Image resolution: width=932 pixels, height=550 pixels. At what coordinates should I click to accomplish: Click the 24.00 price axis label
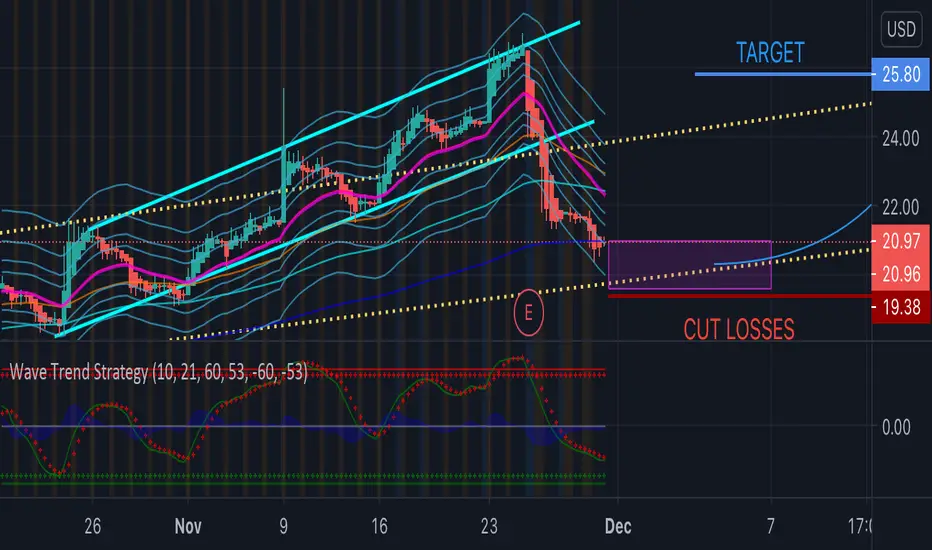(900, 139)
